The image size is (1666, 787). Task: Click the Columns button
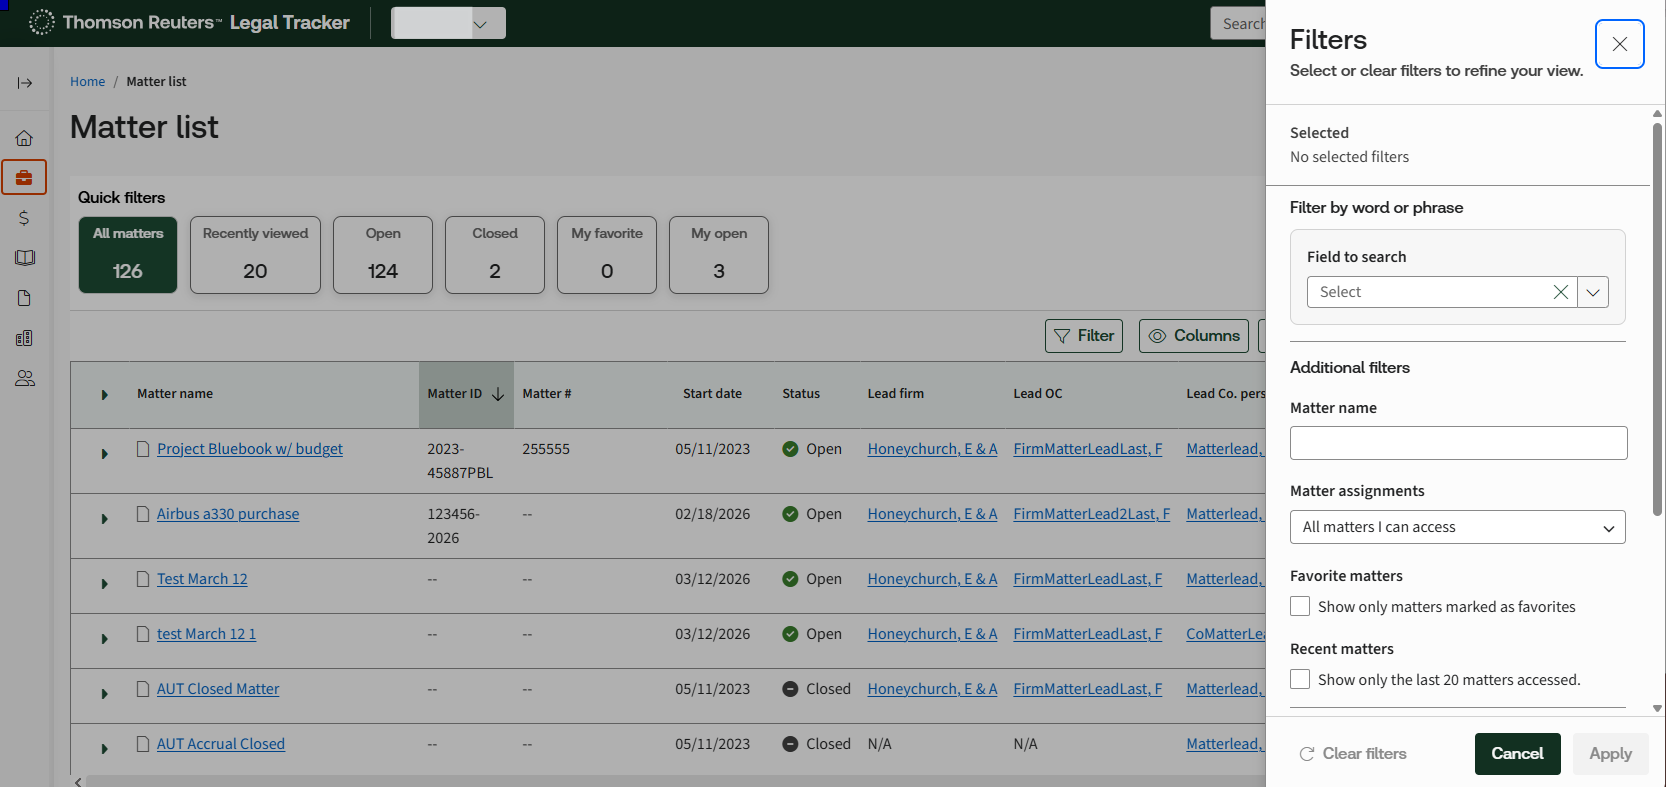click(1194, 336)
